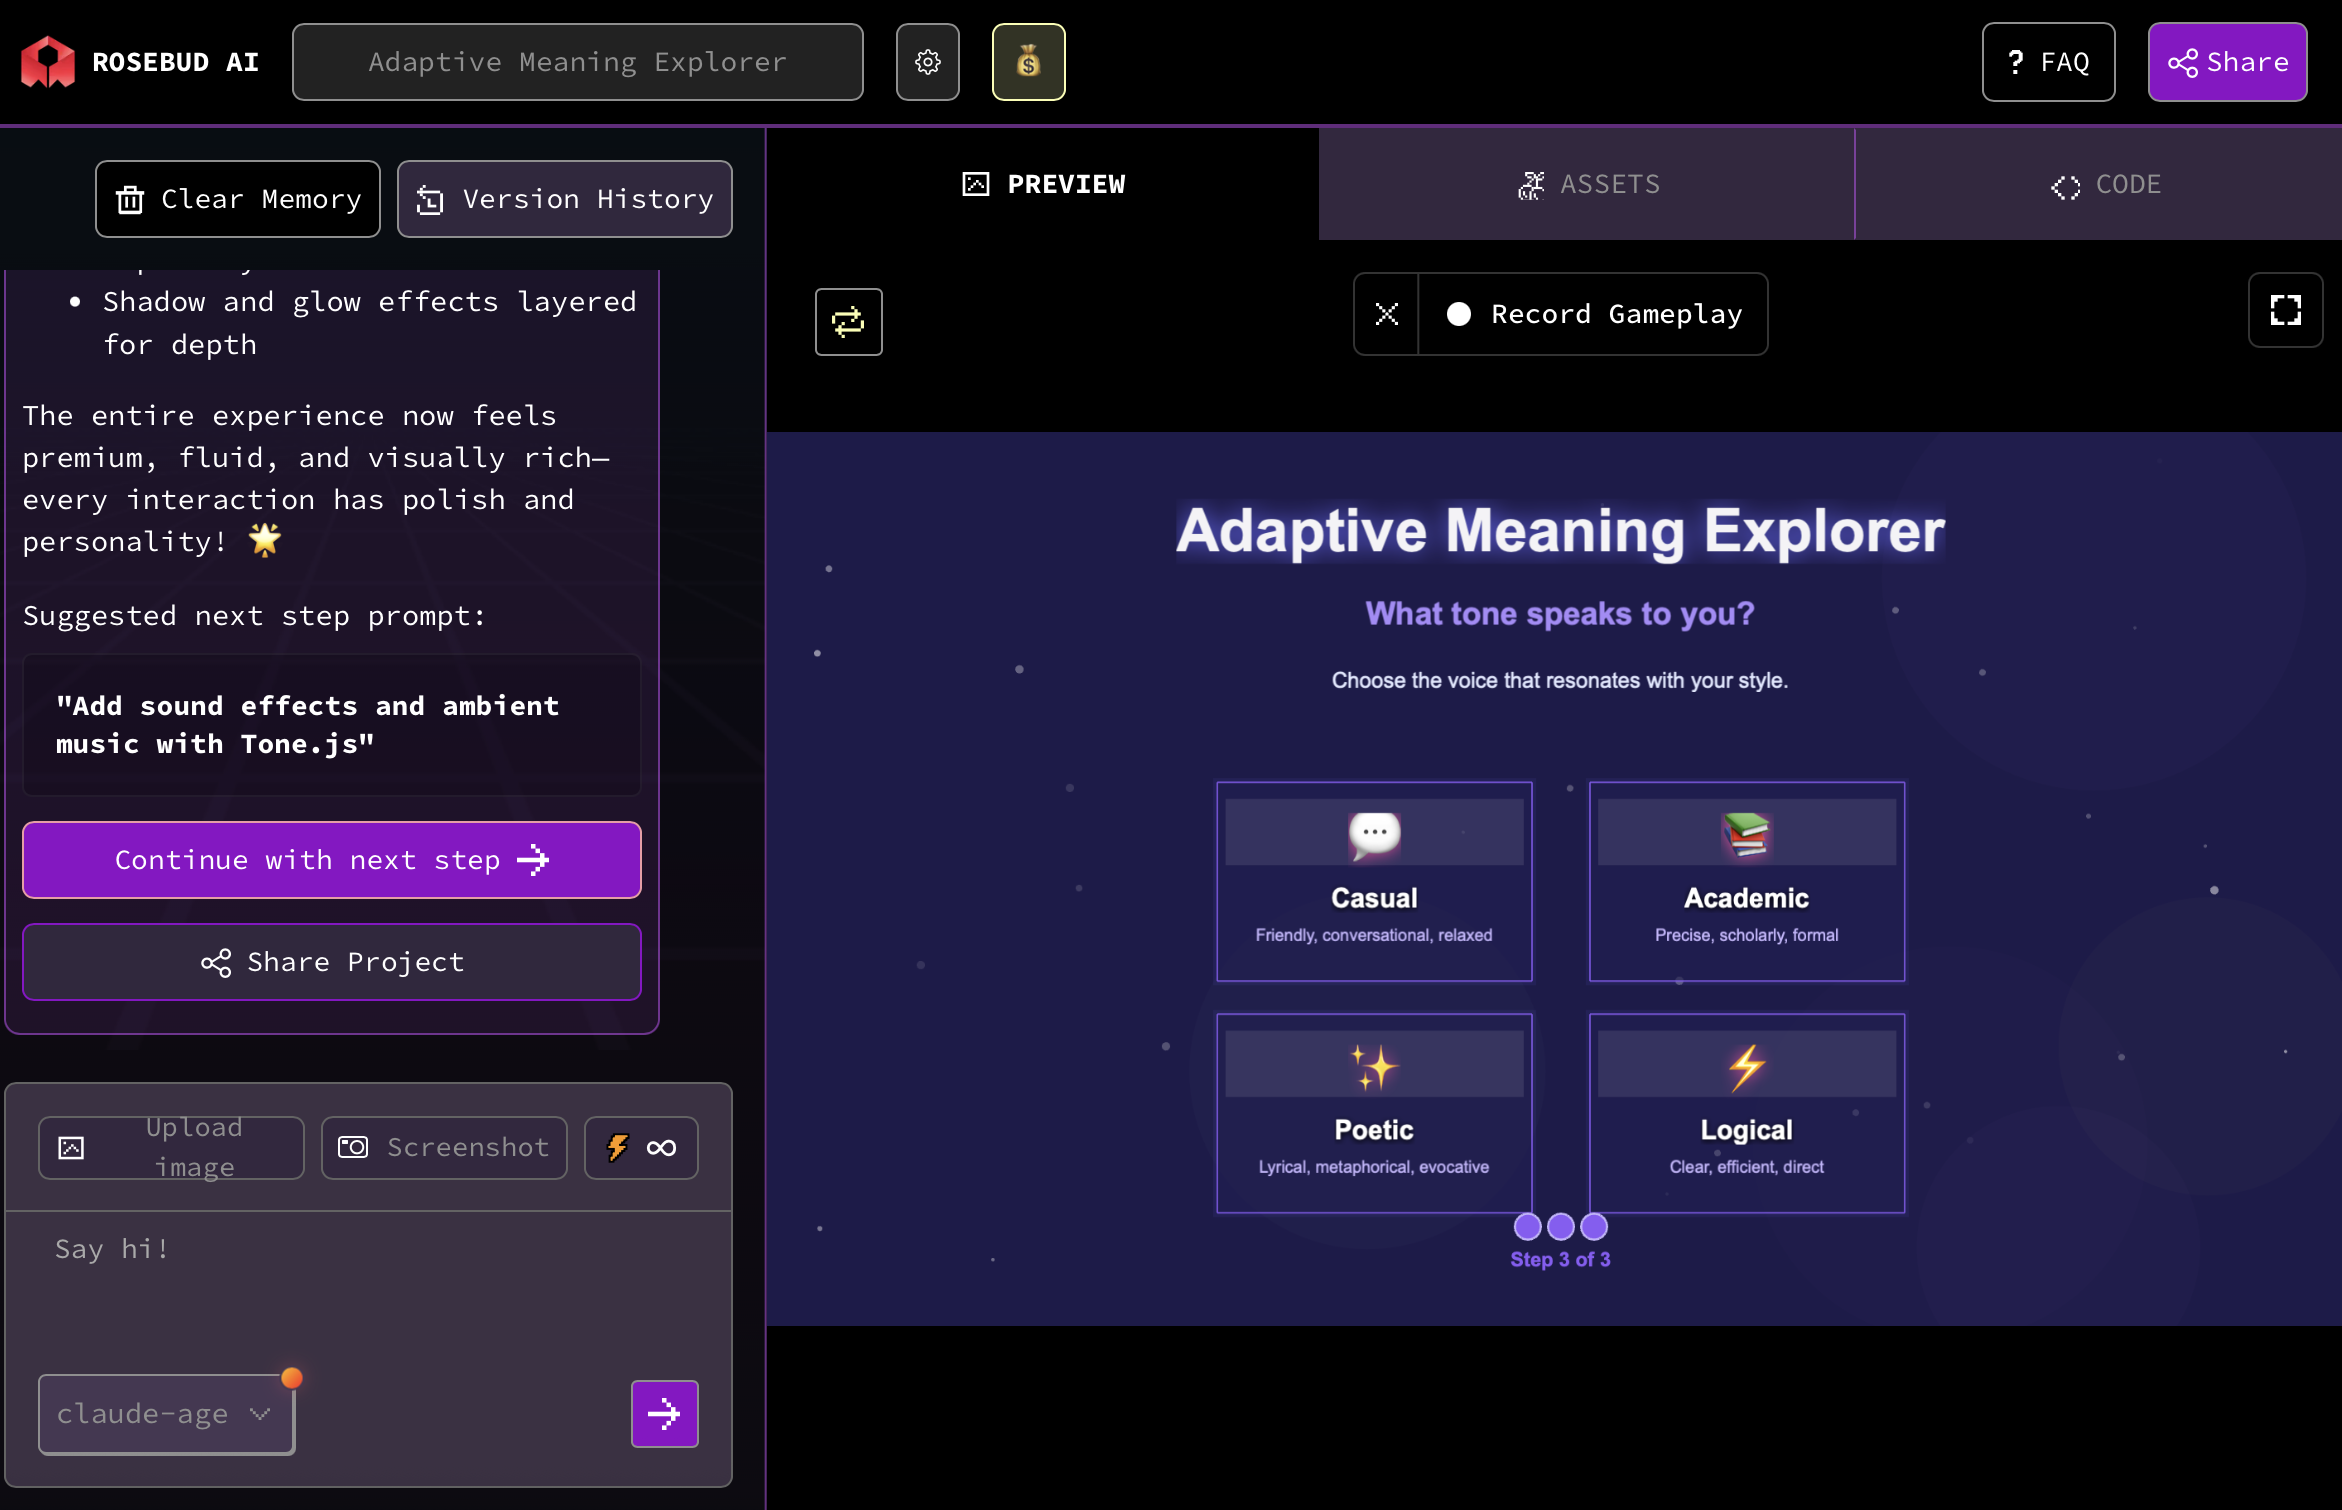Switch to the CODE tab
The image size is (2342, 1510).
pos(2105,184)
